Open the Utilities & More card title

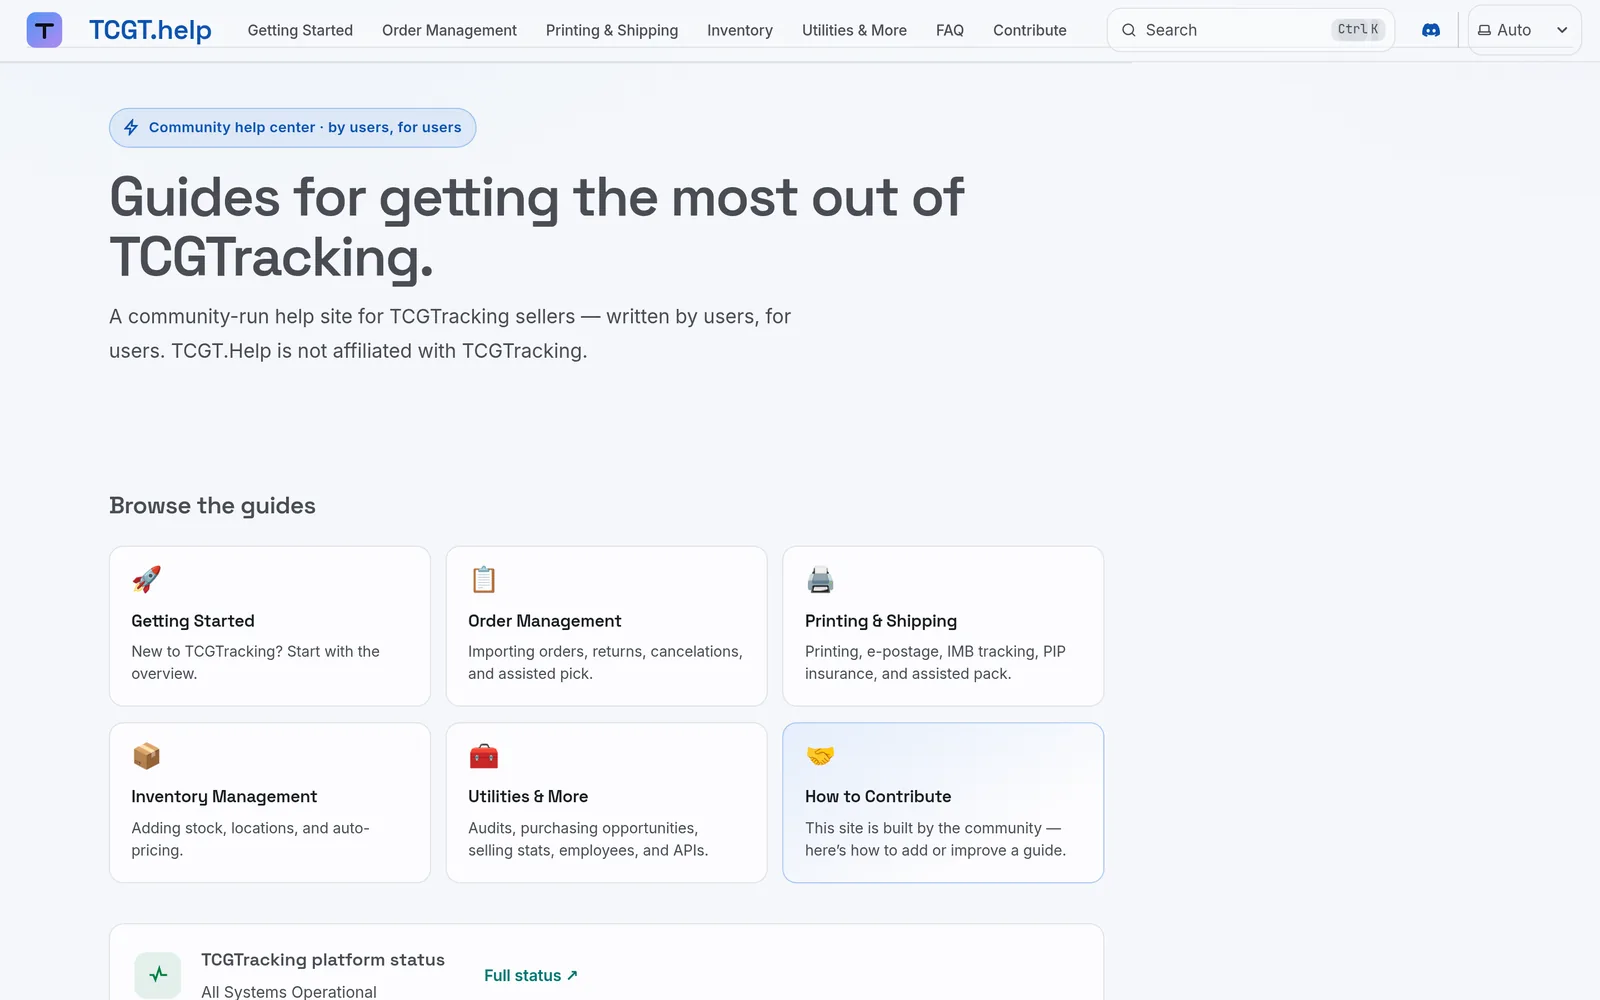[528, 797]
